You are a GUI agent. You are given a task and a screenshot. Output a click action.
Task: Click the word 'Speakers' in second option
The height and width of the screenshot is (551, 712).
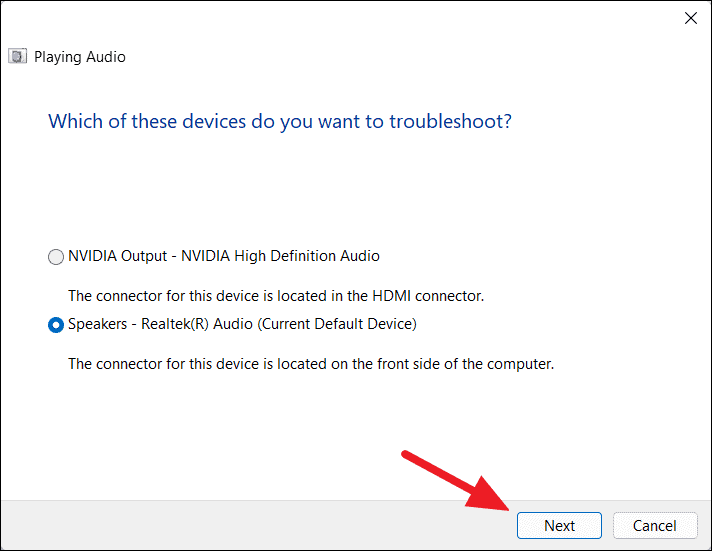[x=98, y=324]
